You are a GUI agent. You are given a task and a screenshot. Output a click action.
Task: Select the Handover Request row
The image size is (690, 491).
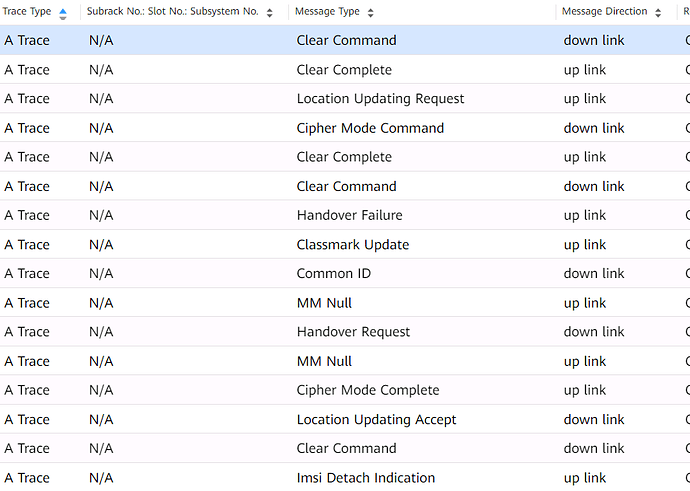pos(345,332)
